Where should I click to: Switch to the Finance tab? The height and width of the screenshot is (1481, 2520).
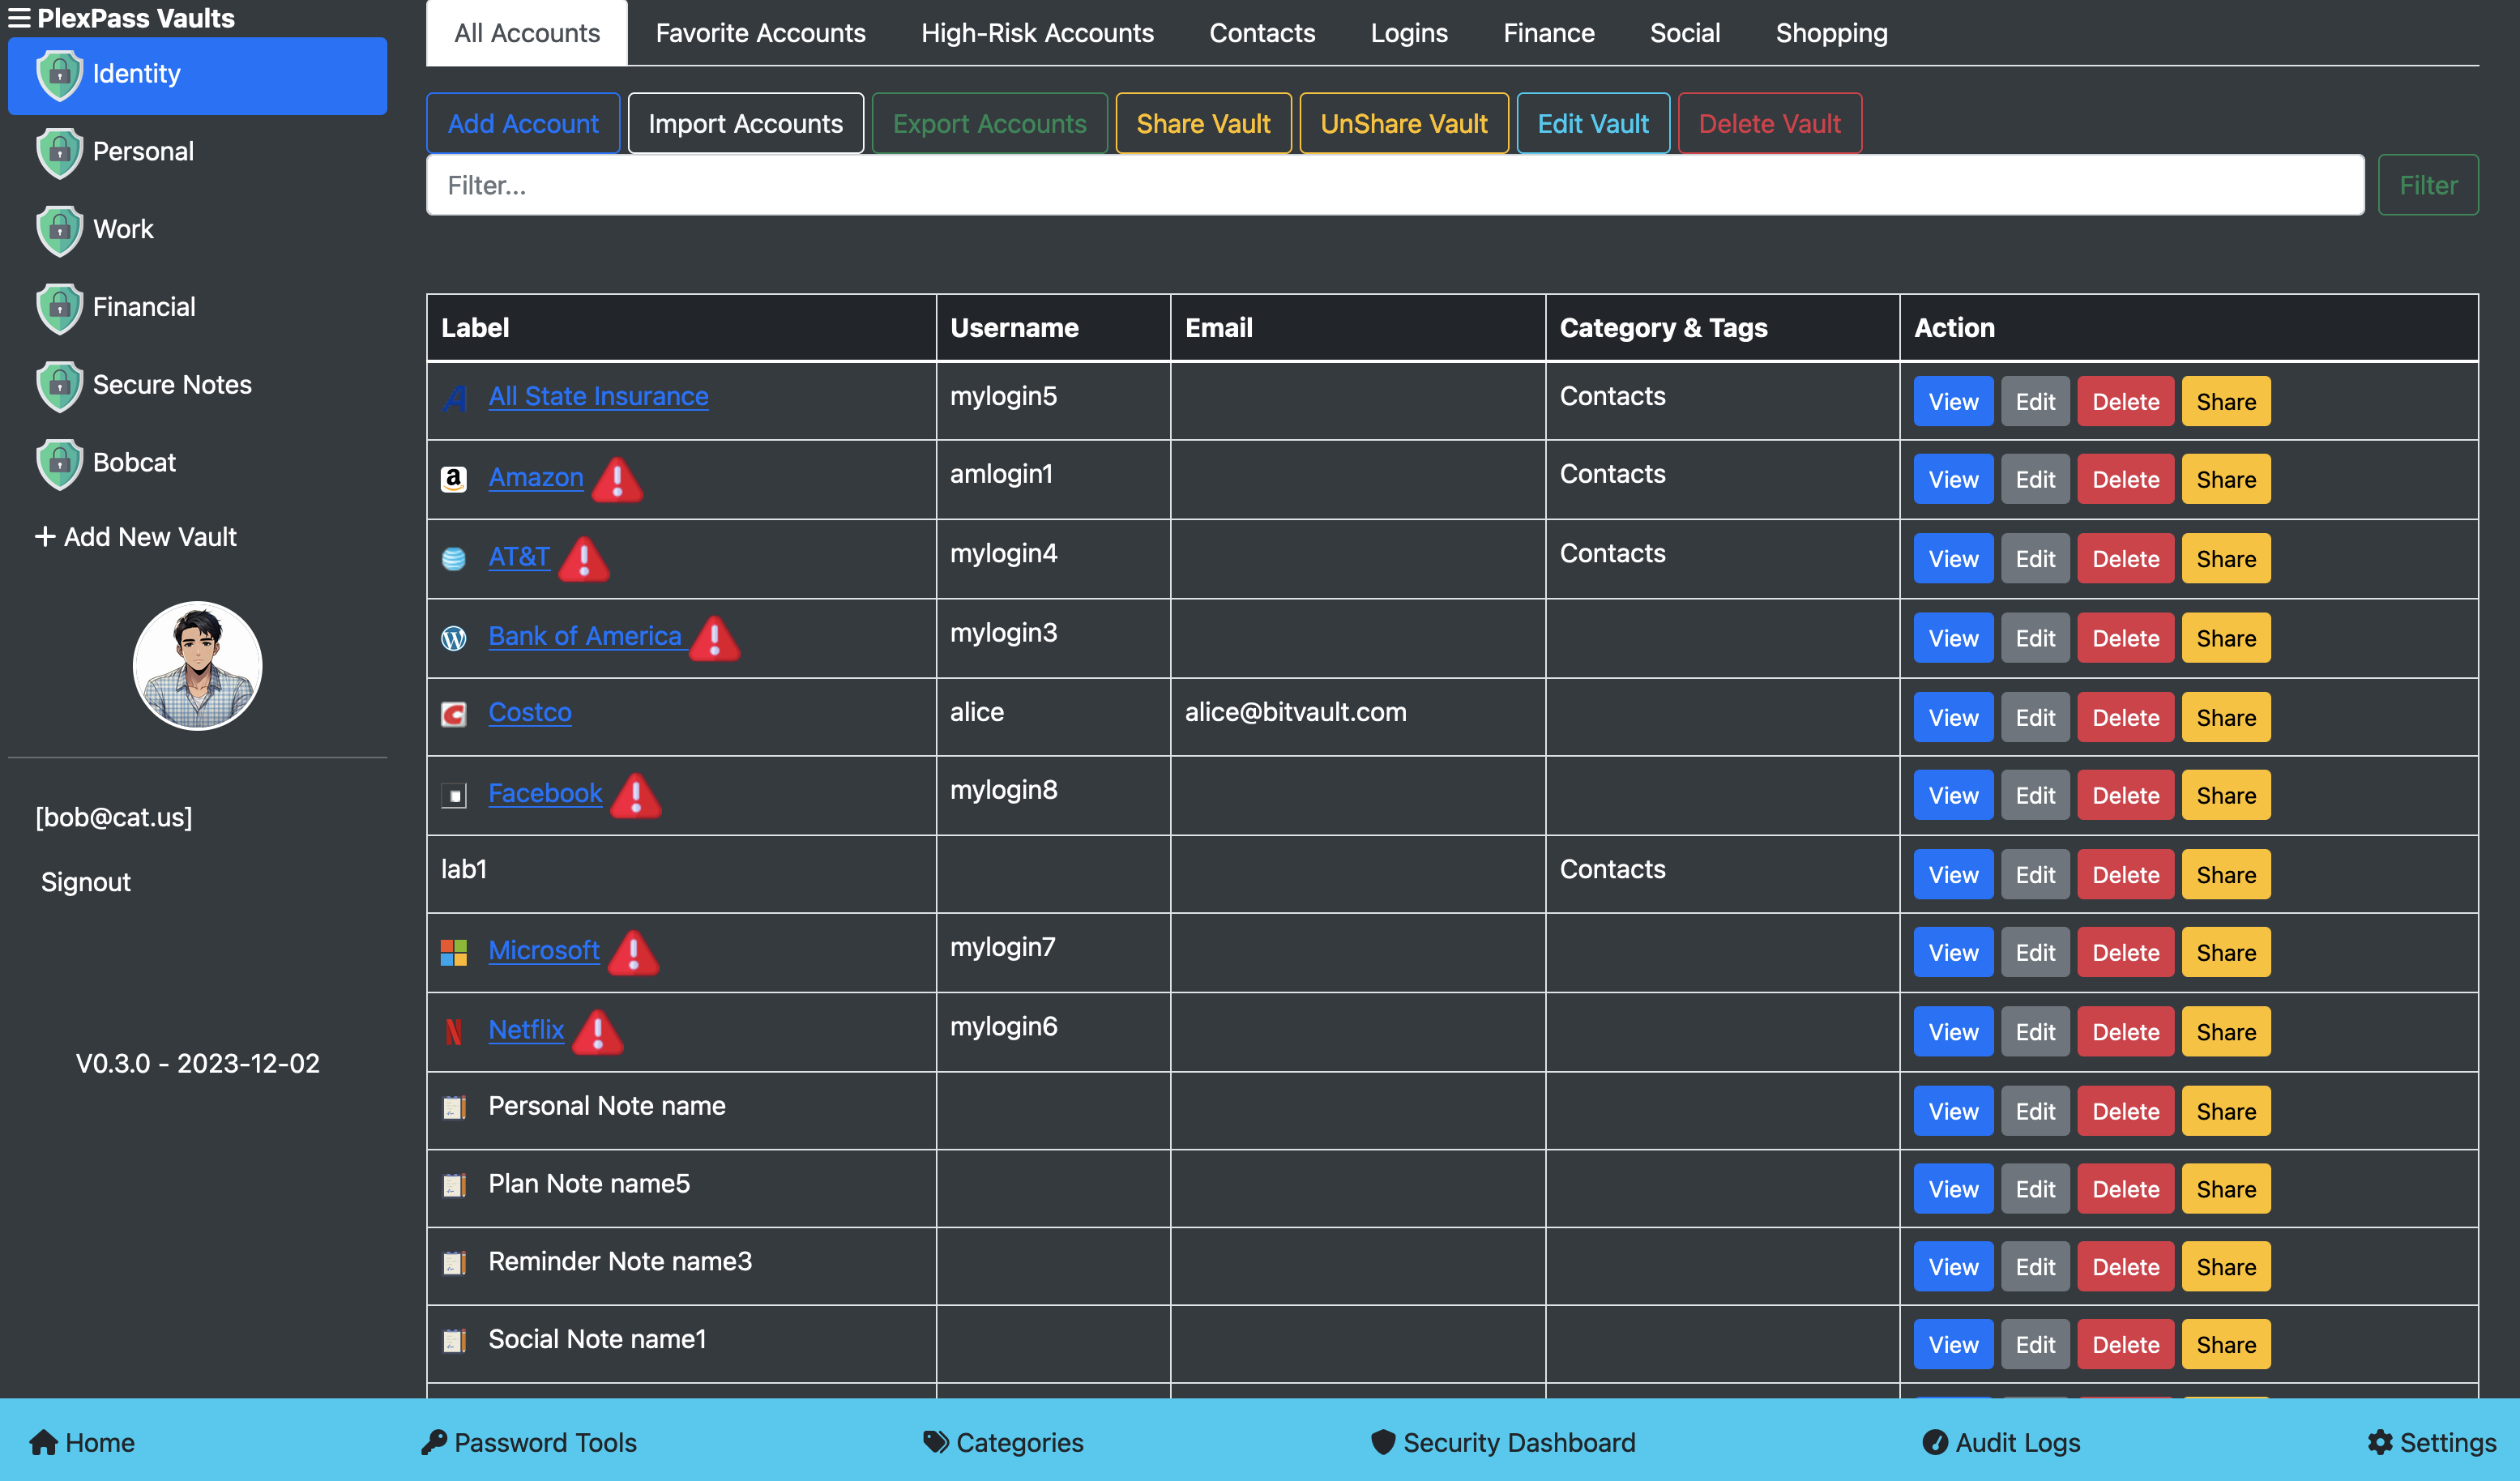(x=1548, y=33)
